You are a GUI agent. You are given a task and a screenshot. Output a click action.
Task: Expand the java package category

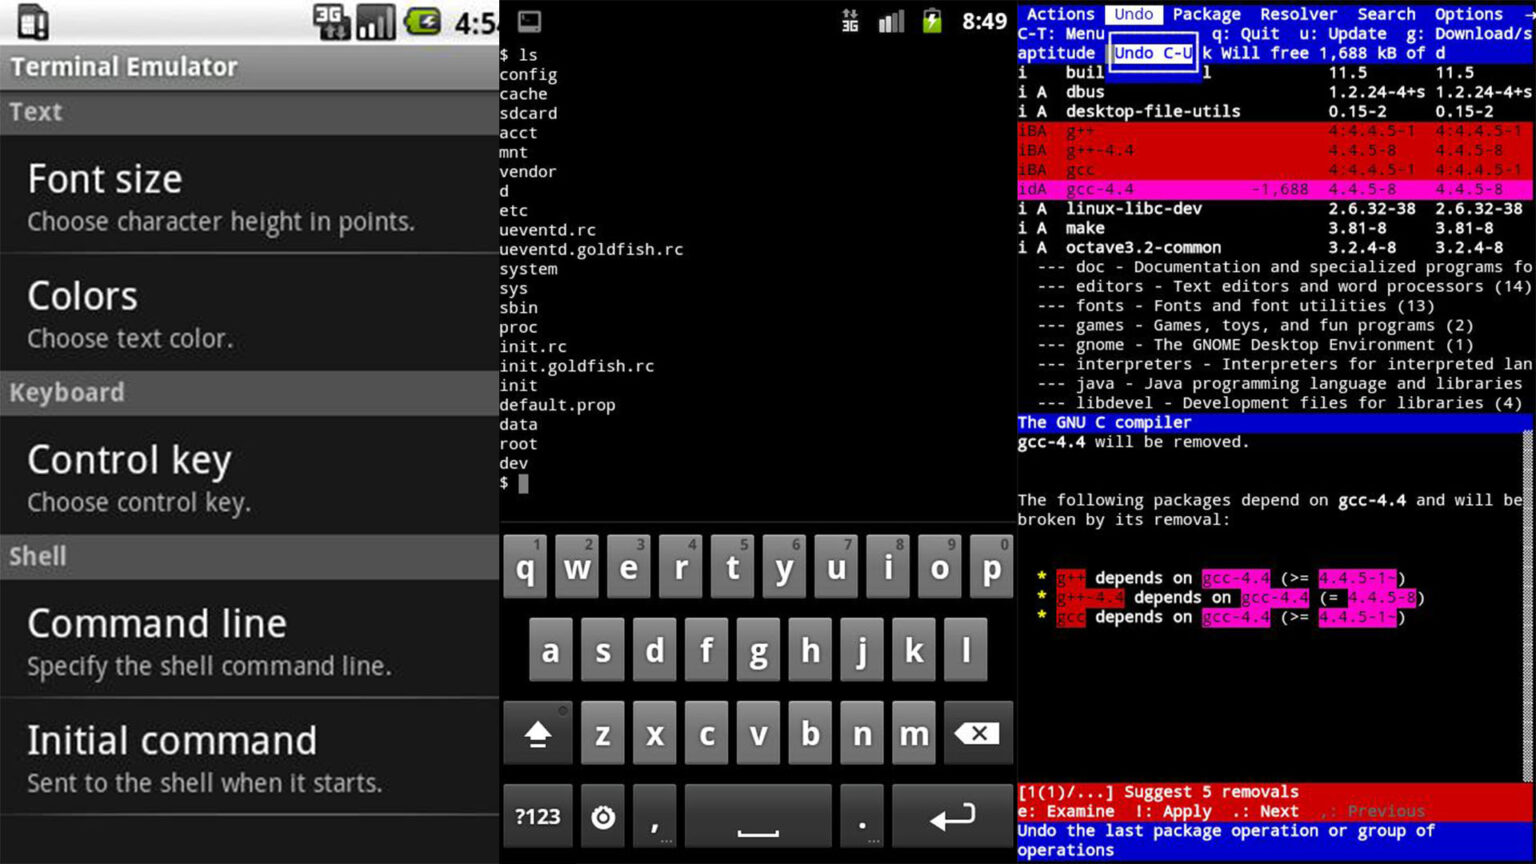click(1095, 383)
